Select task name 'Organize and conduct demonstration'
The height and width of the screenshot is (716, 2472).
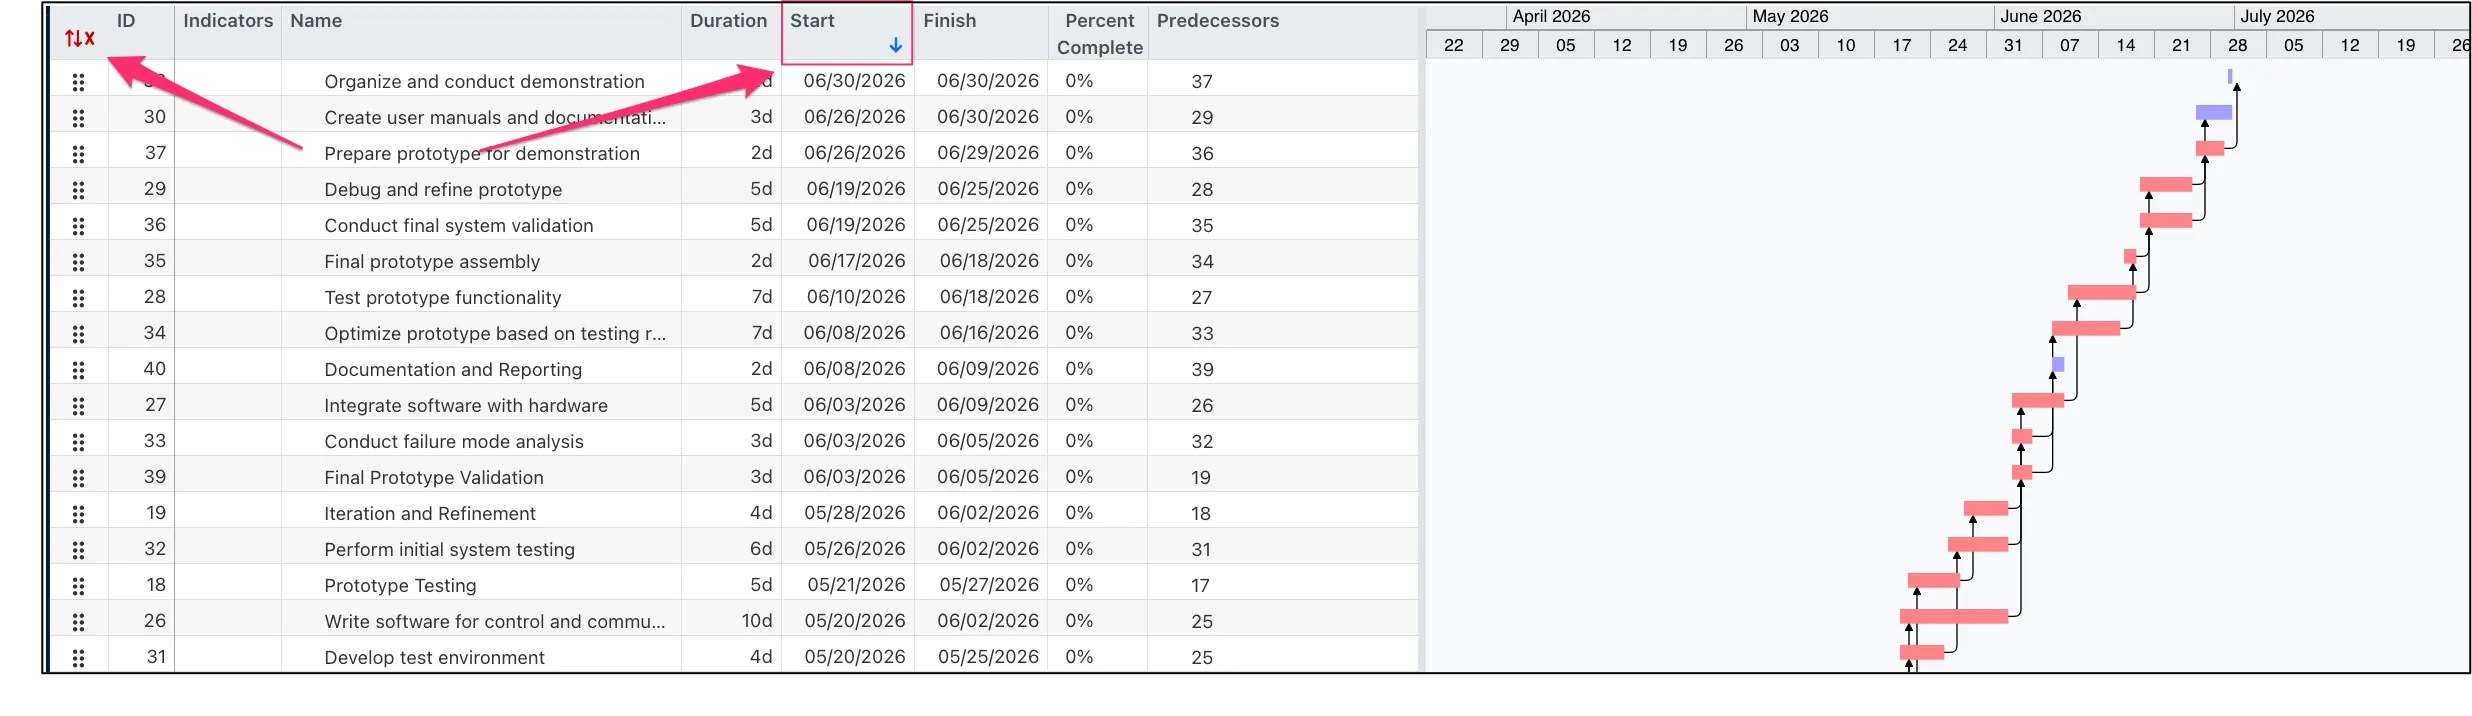click(484, 82)
